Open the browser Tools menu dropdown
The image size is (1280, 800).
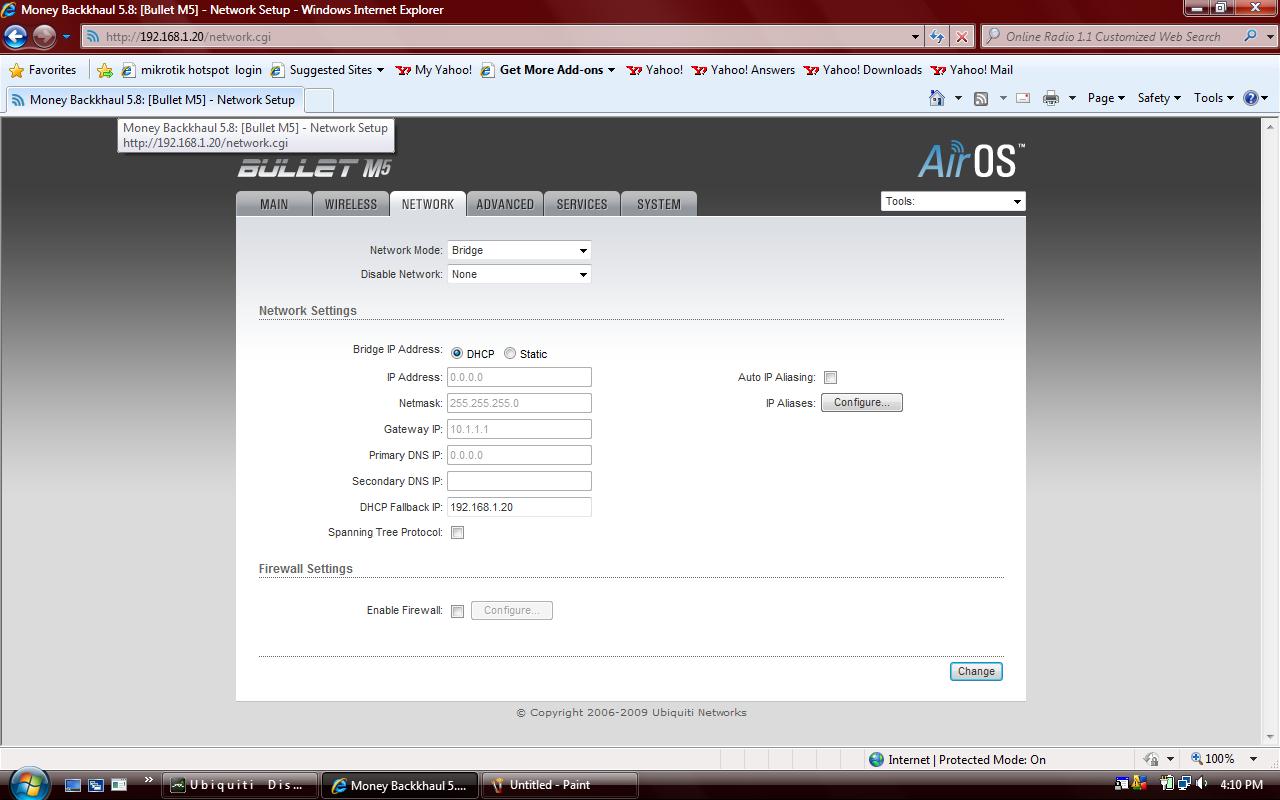(1214, 98)
